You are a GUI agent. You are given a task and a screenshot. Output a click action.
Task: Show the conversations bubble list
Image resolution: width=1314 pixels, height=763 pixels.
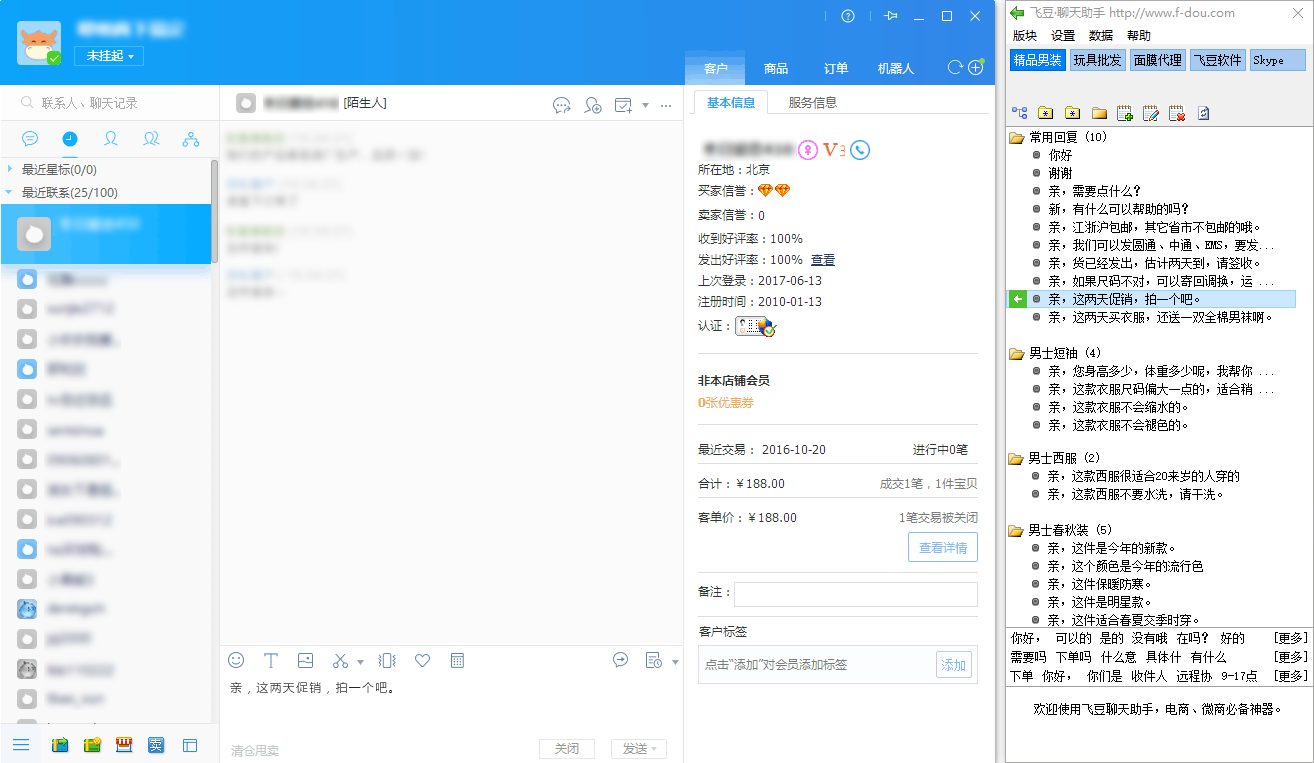click(30, 139)
